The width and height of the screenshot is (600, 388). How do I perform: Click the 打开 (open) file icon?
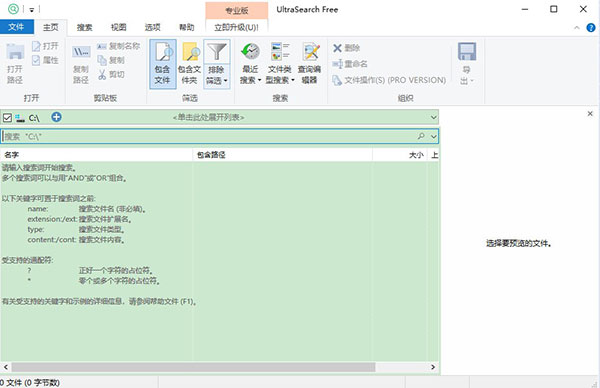(36, 46)
